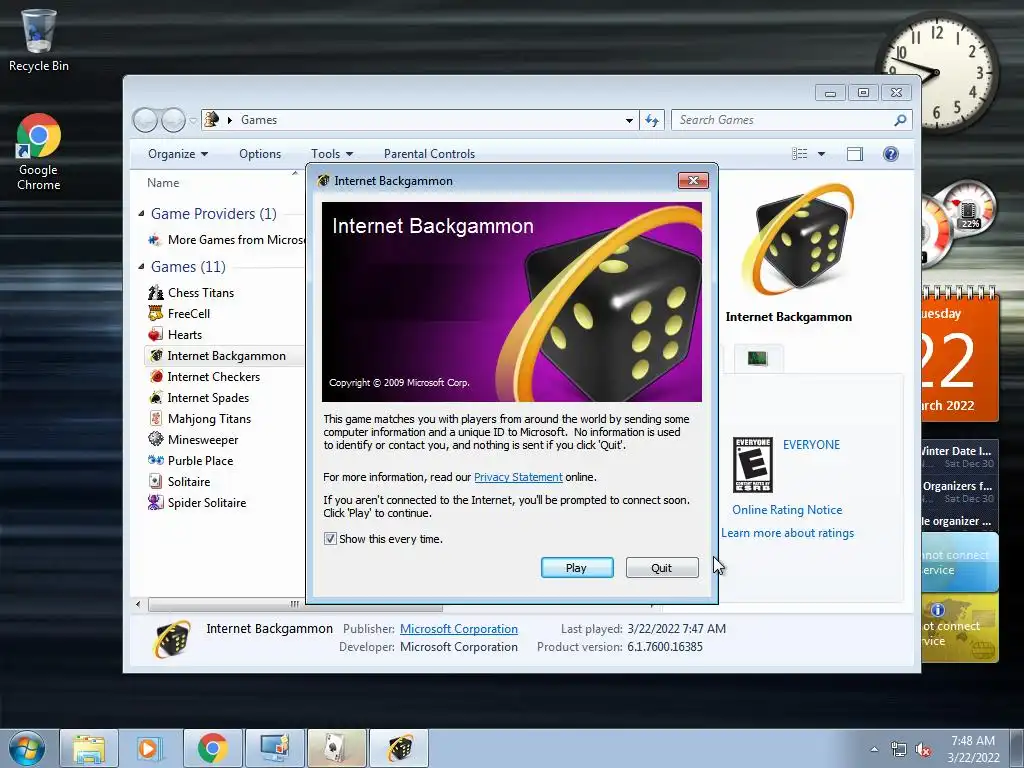This screenshot has width=1024, height=768.
Task: Open the recent pages dropdown beside navigation buttons
Action: pyautogui.click(x=193, y=120)
